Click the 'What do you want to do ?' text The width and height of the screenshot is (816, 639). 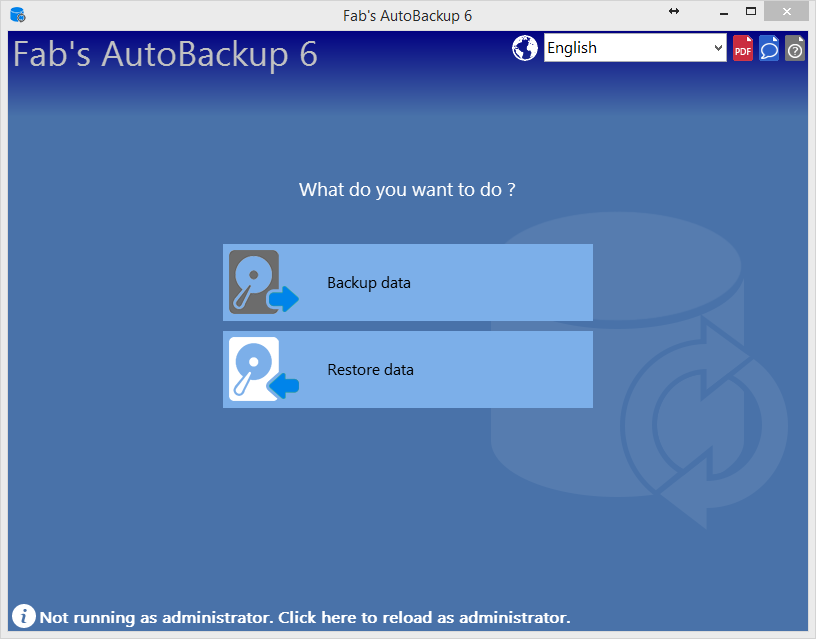coord(407,189)
